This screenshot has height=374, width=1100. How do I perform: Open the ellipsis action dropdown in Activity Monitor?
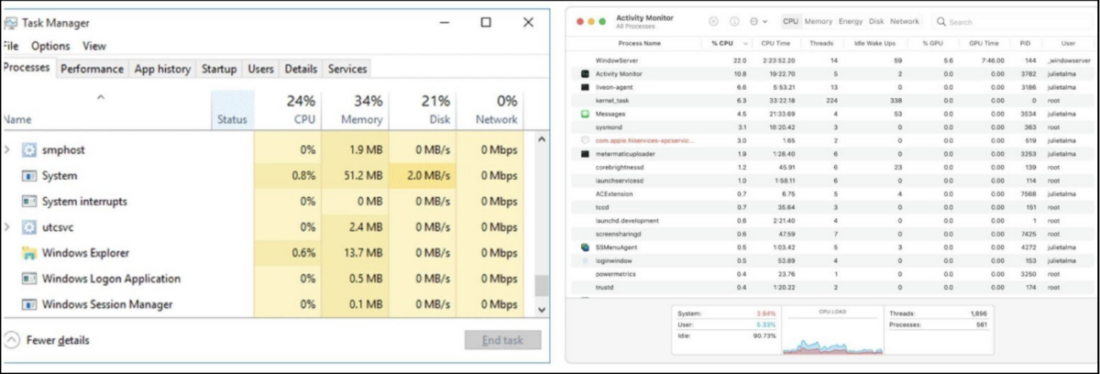[x=758, y=22]
